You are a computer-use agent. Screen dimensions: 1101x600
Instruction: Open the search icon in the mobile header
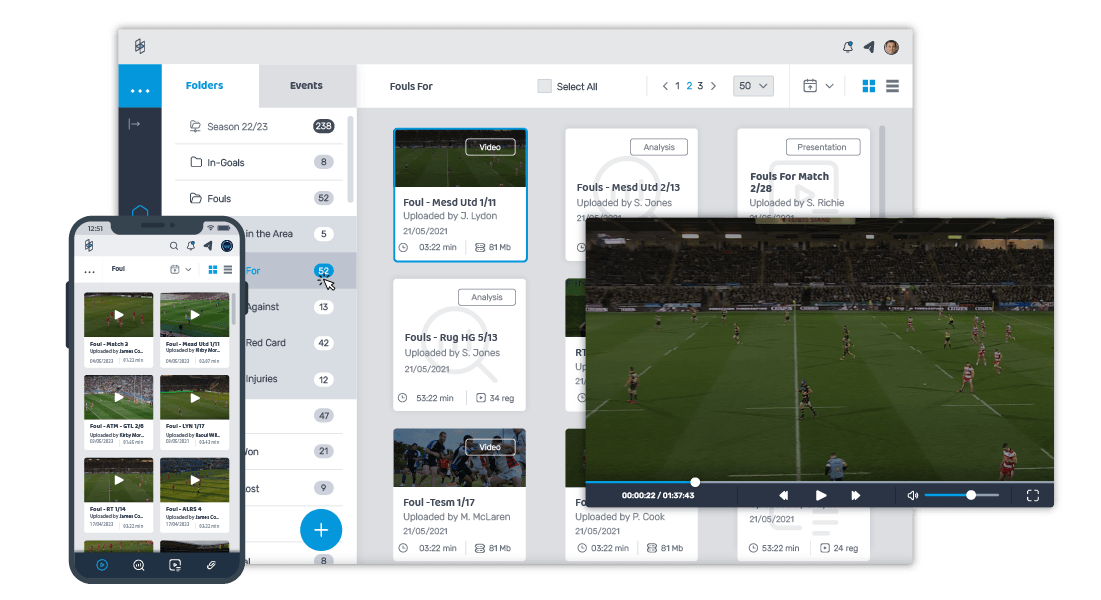point(174,246)
